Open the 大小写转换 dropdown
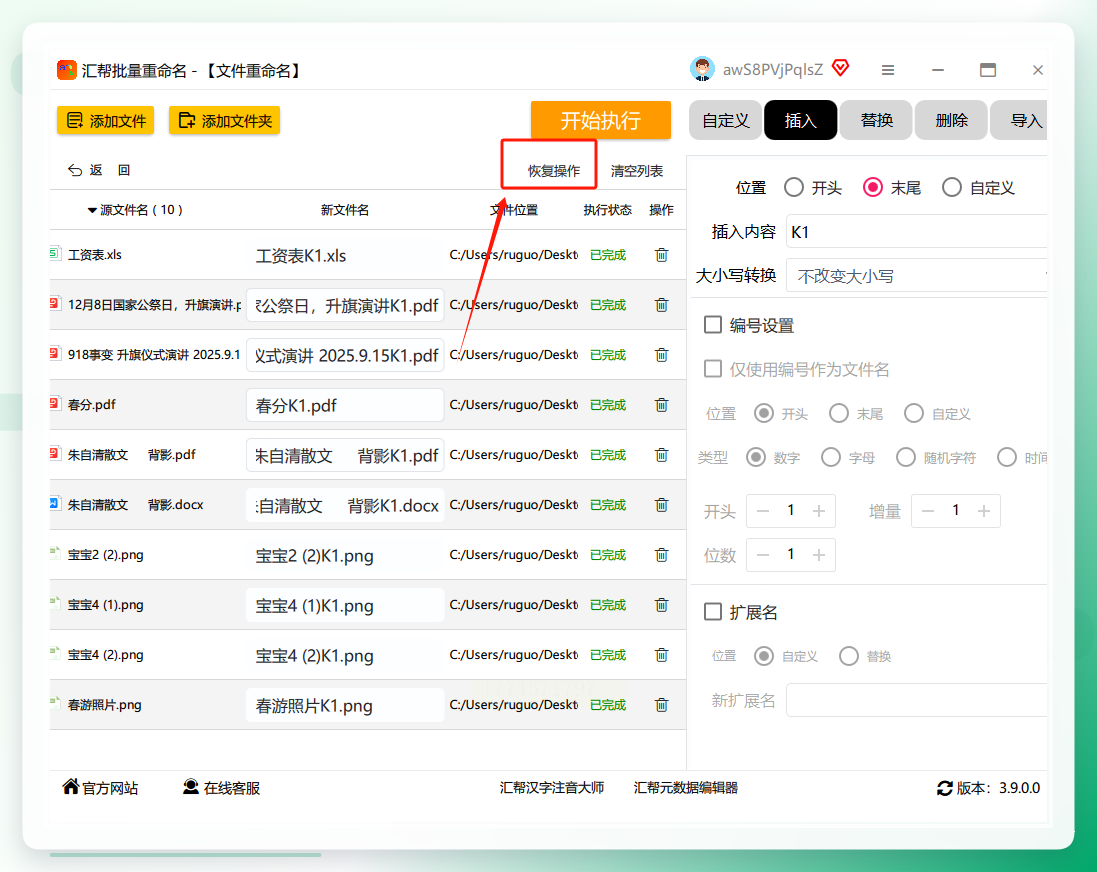 point(916,276)
